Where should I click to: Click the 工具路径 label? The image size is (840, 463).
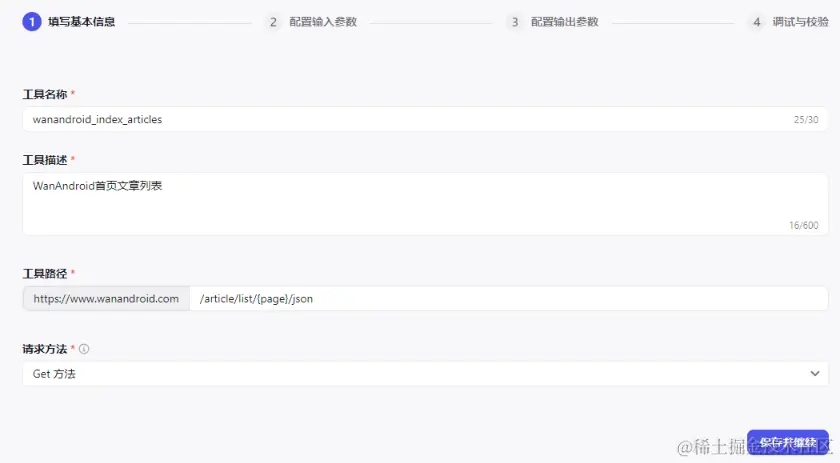tap(45, 274)
